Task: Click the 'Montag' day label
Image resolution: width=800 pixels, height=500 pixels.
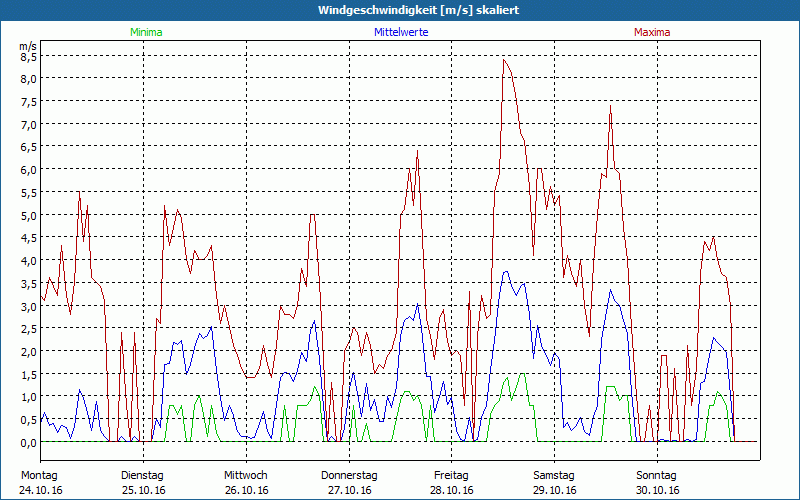Action: tap(39, 476)
